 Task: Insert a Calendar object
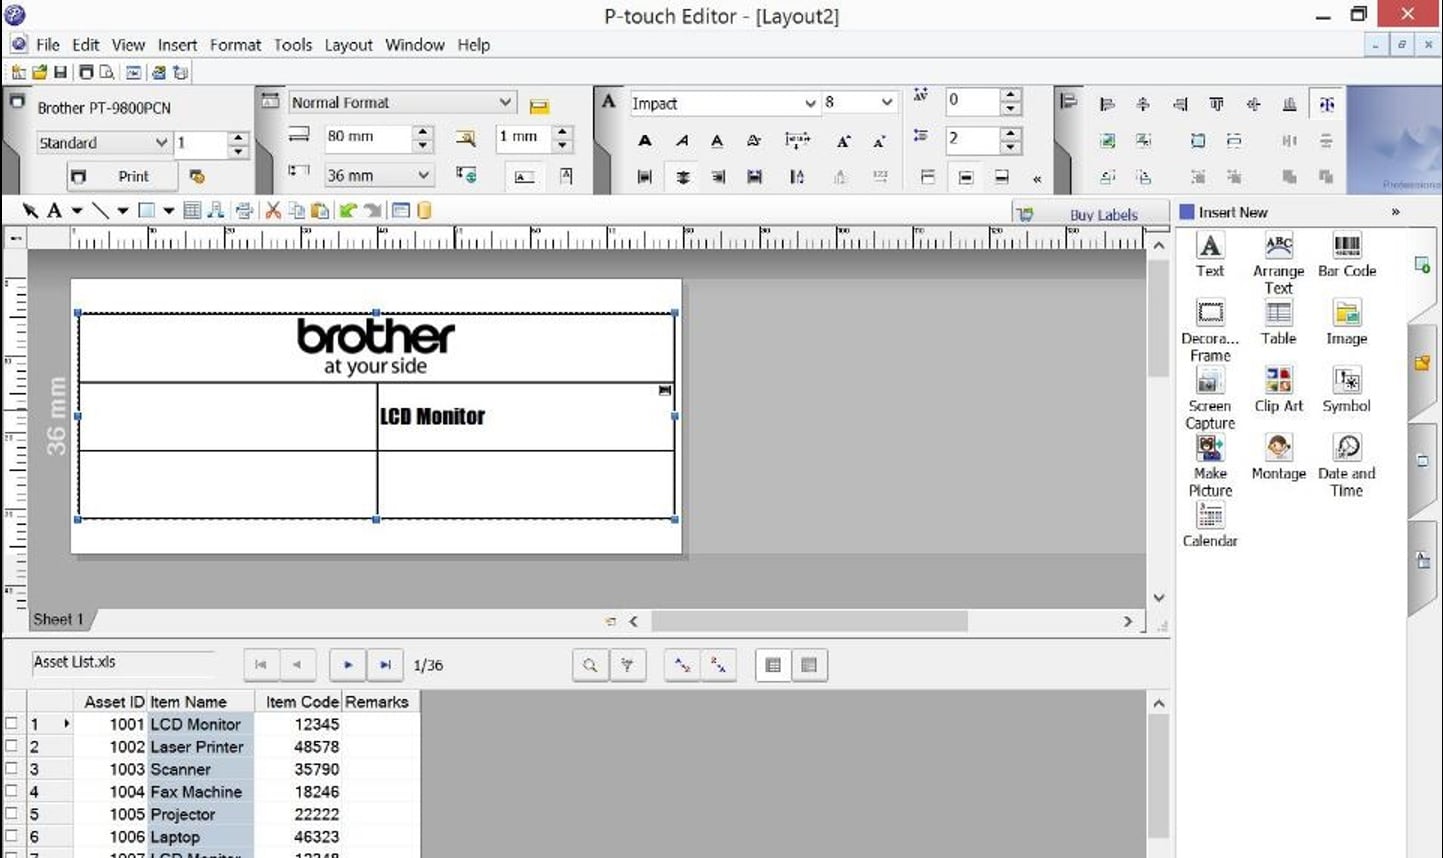tap(1210, 524)
